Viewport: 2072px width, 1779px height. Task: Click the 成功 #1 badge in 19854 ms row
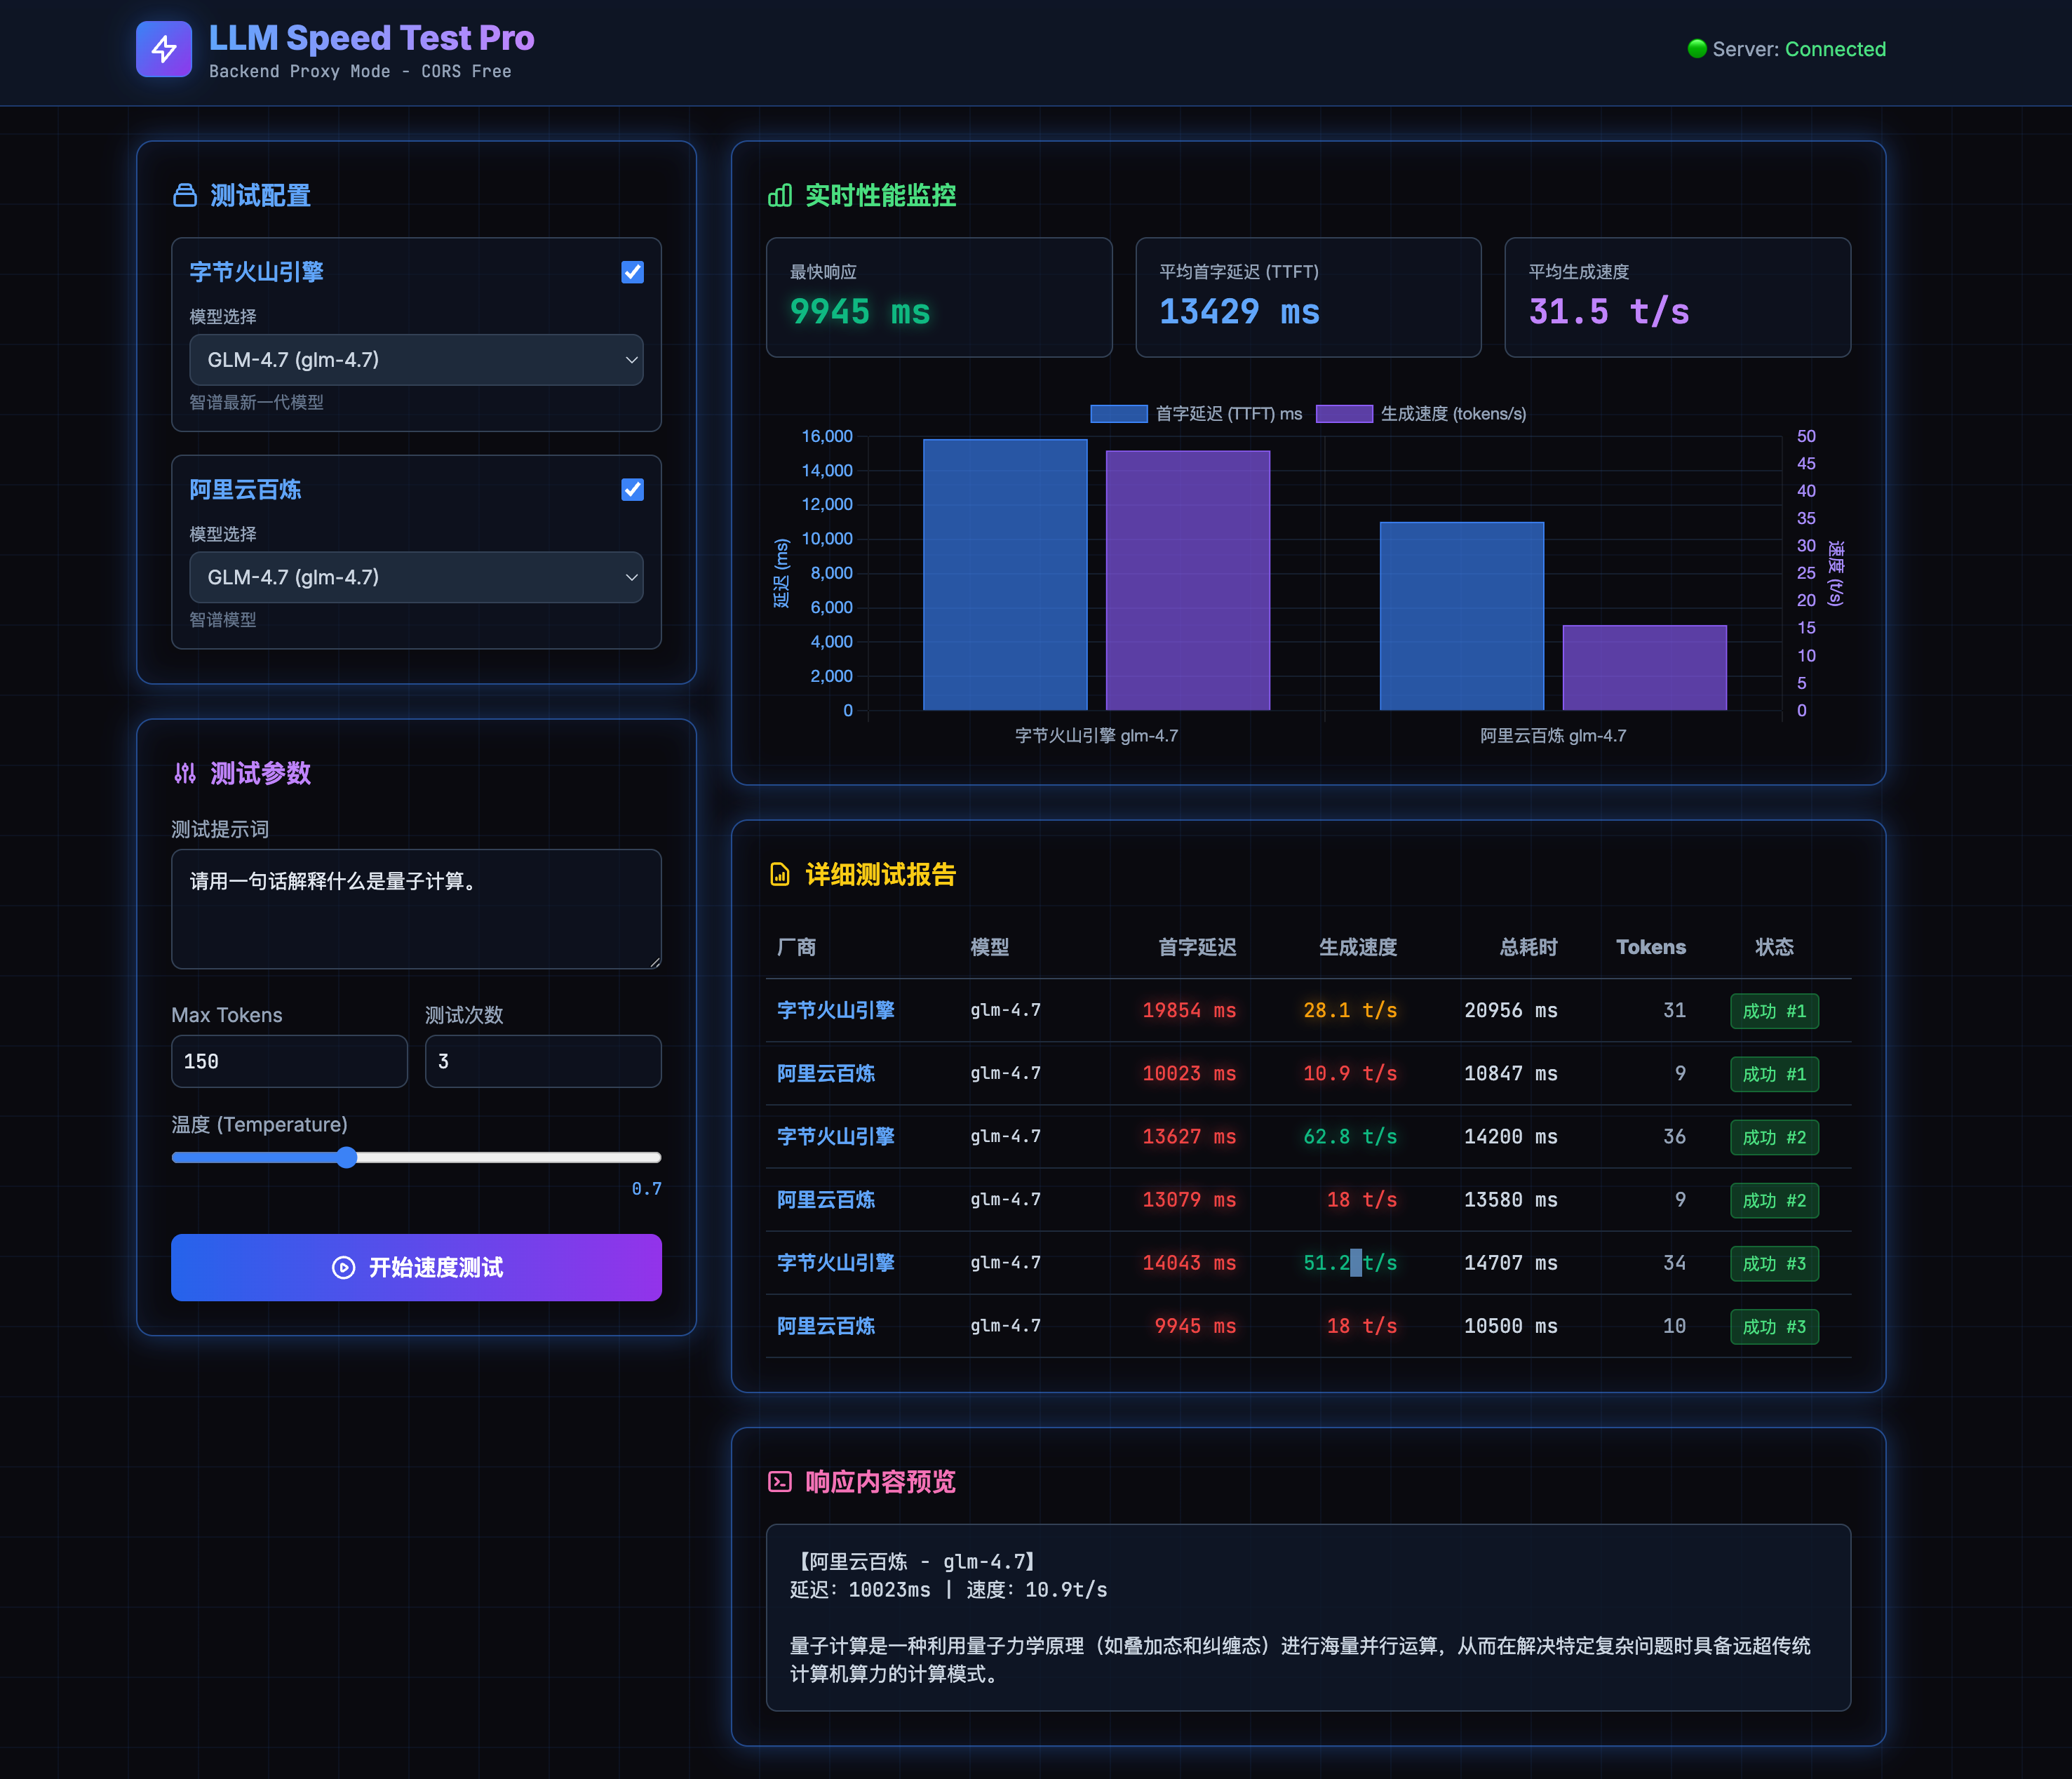coord(1774,1011)
